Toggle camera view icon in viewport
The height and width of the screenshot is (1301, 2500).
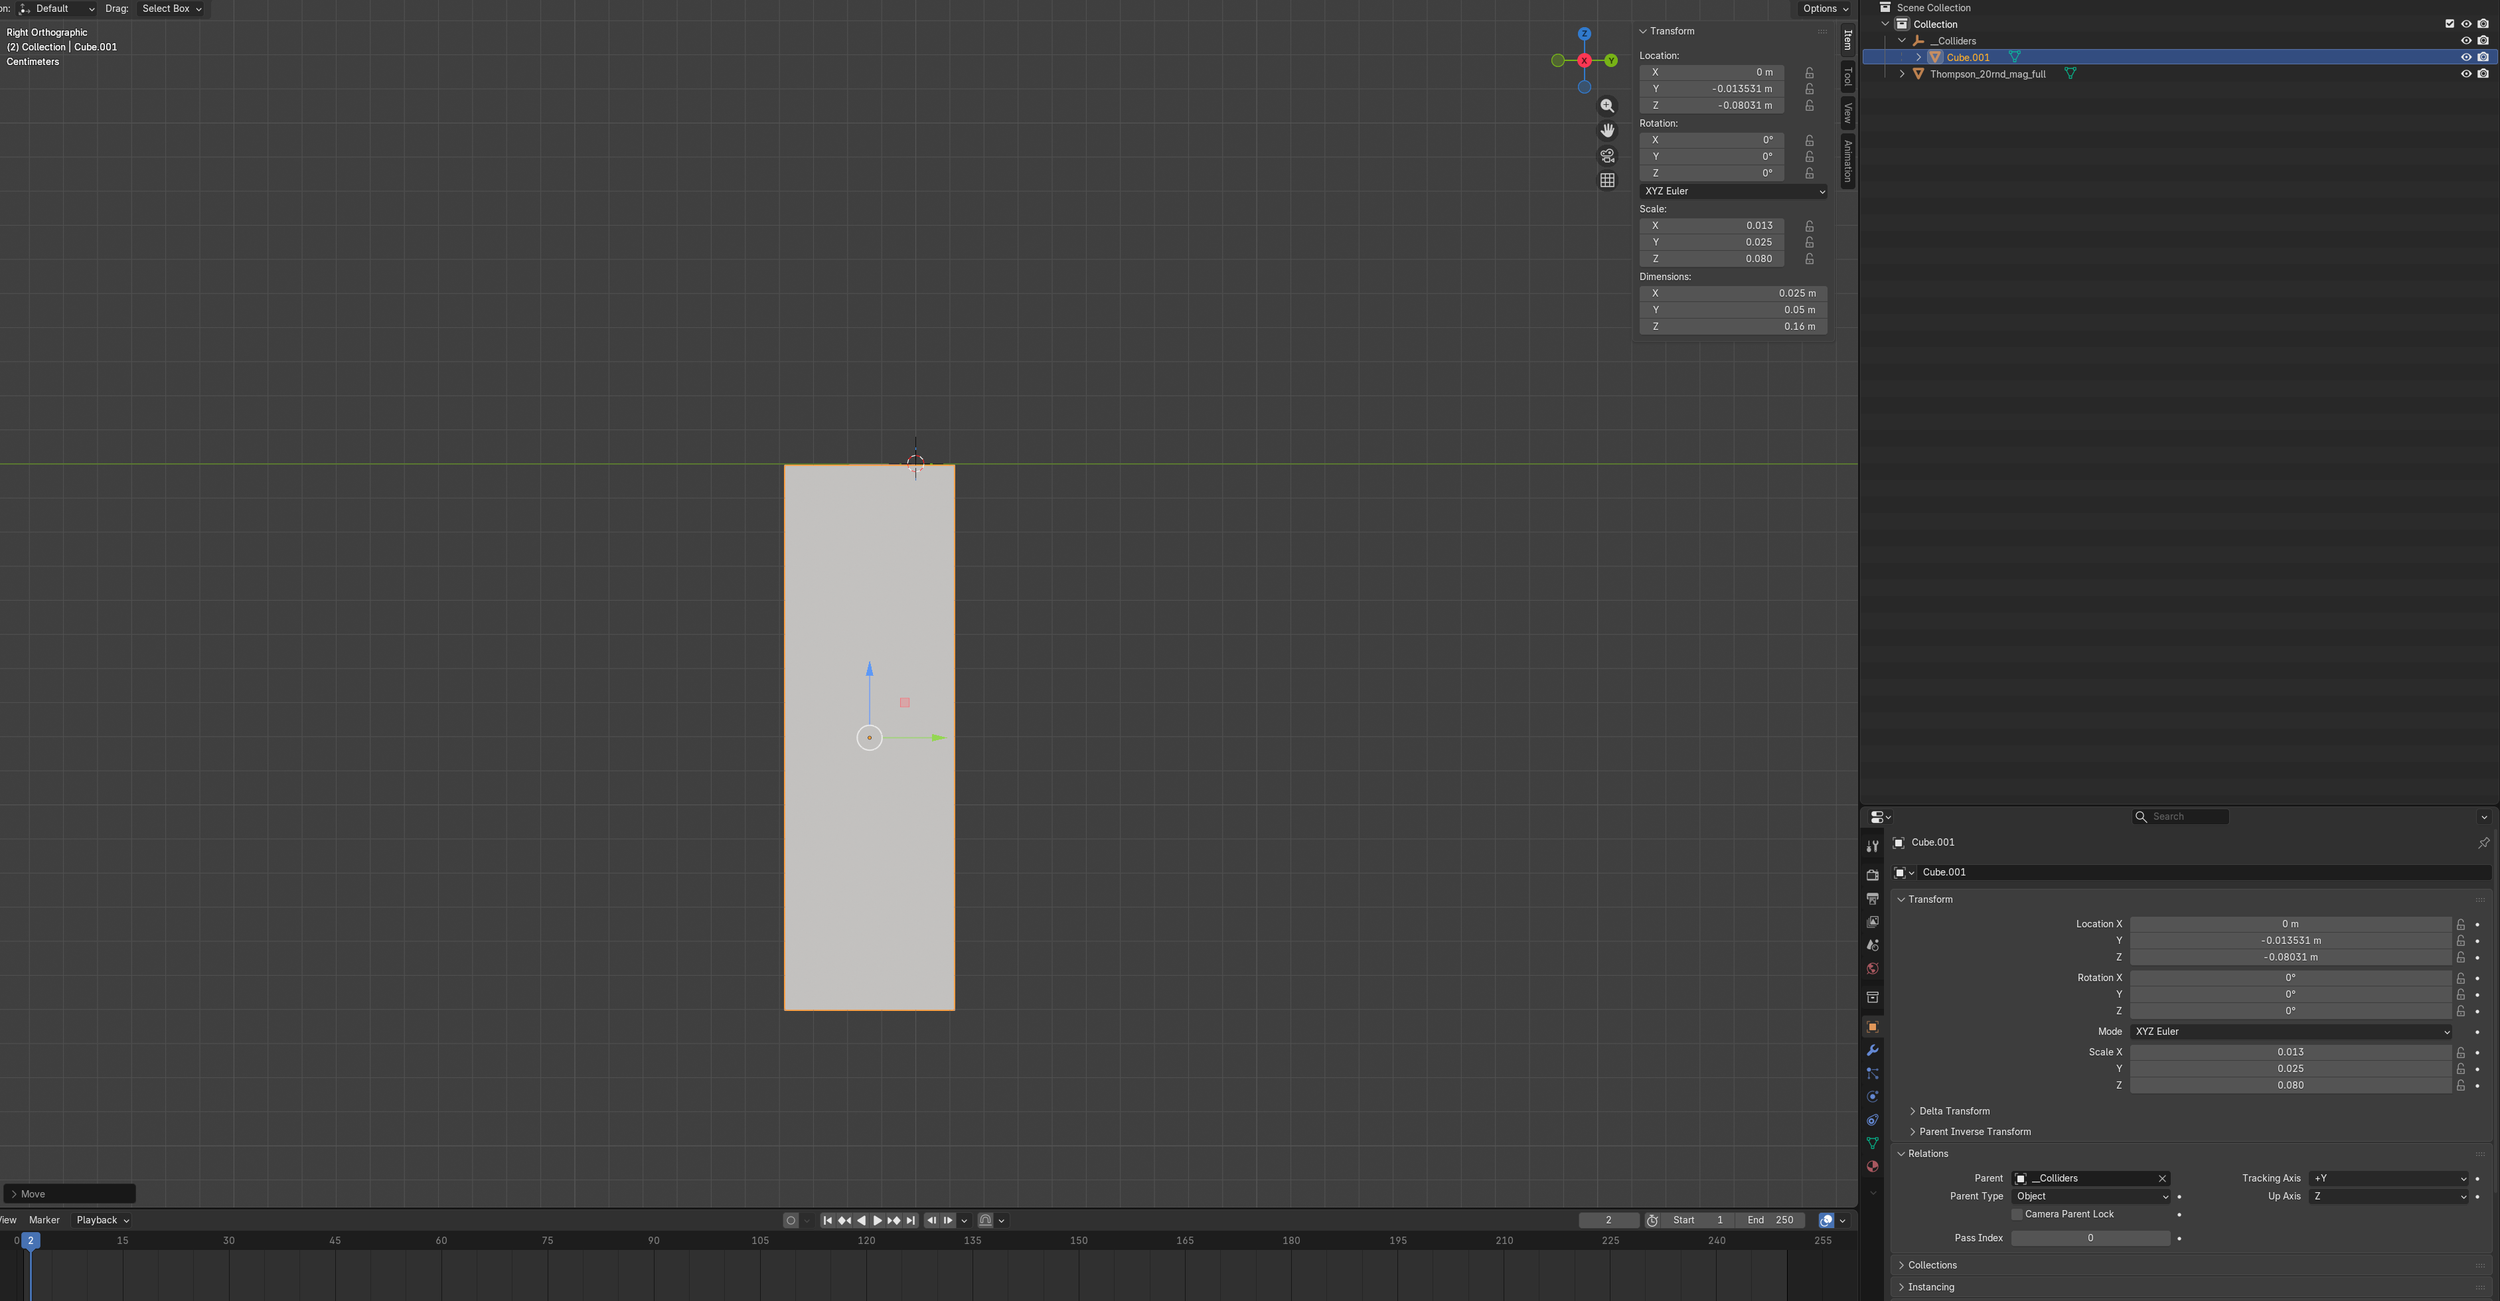coord(1607,156)
